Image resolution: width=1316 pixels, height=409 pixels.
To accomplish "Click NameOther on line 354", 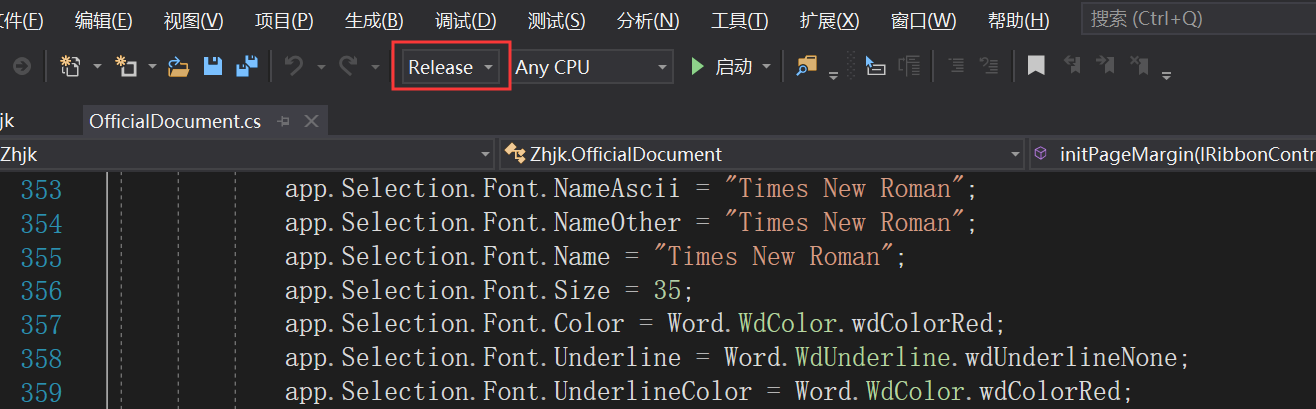I will [617, 223].
